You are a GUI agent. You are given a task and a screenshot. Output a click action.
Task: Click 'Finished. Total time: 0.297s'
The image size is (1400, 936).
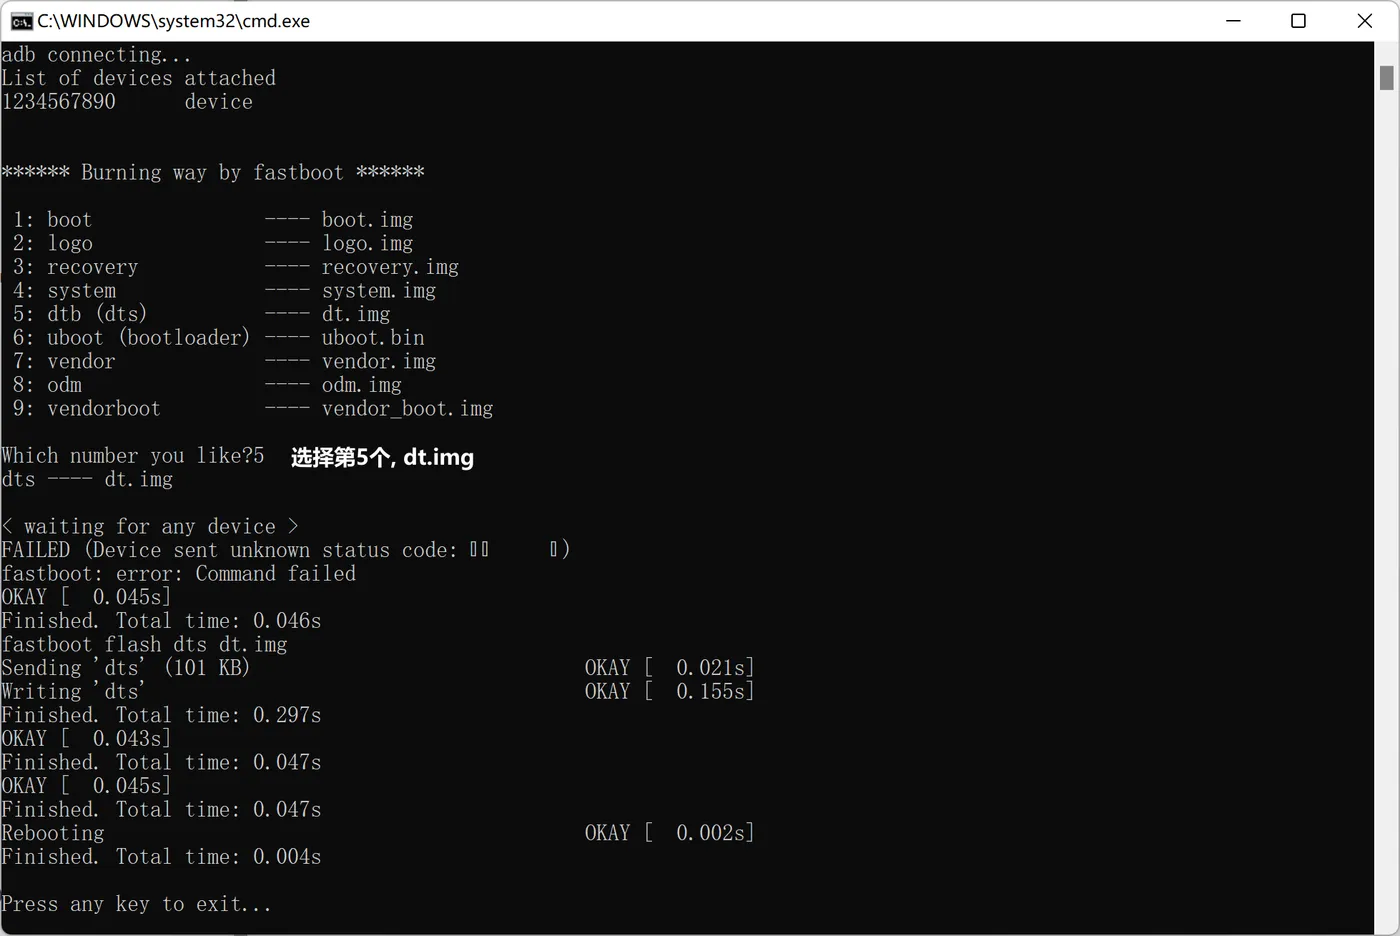tap(161, 716)
